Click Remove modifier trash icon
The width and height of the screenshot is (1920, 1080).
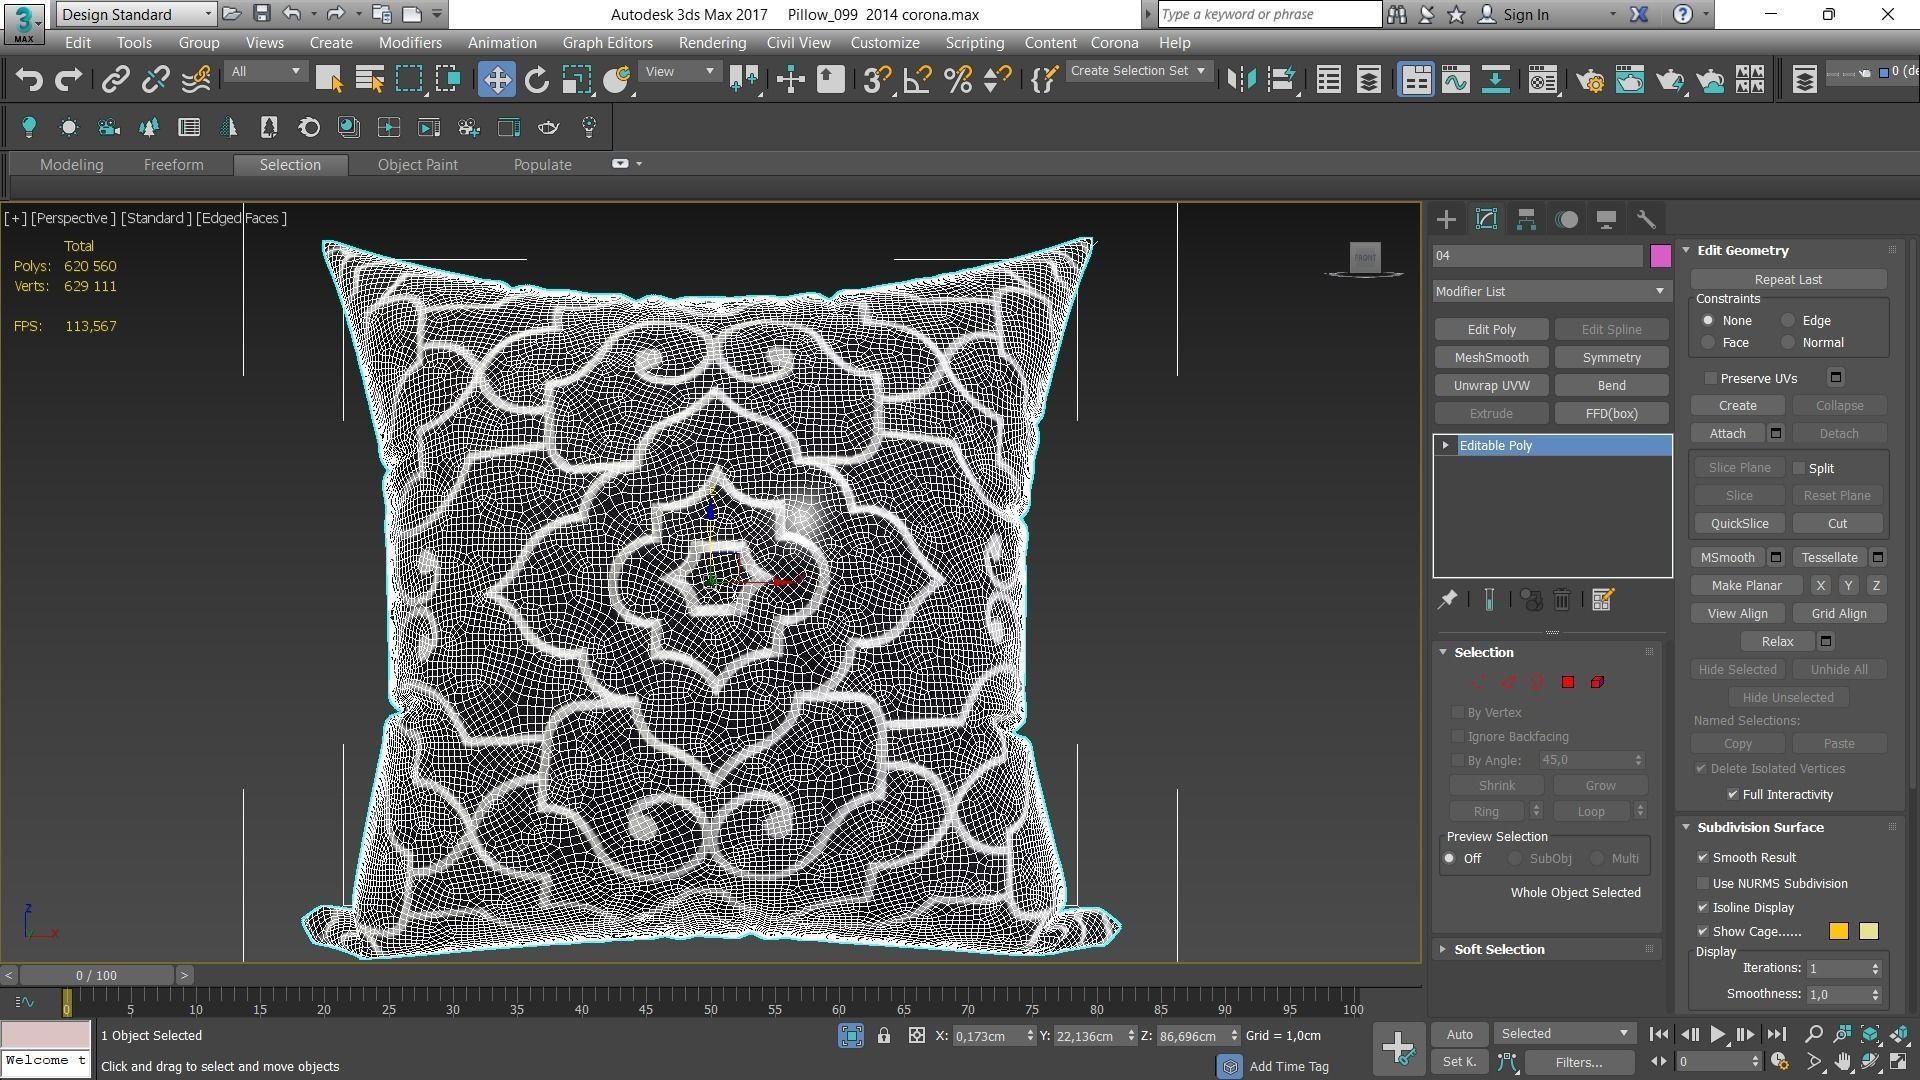pos(1562,600)
